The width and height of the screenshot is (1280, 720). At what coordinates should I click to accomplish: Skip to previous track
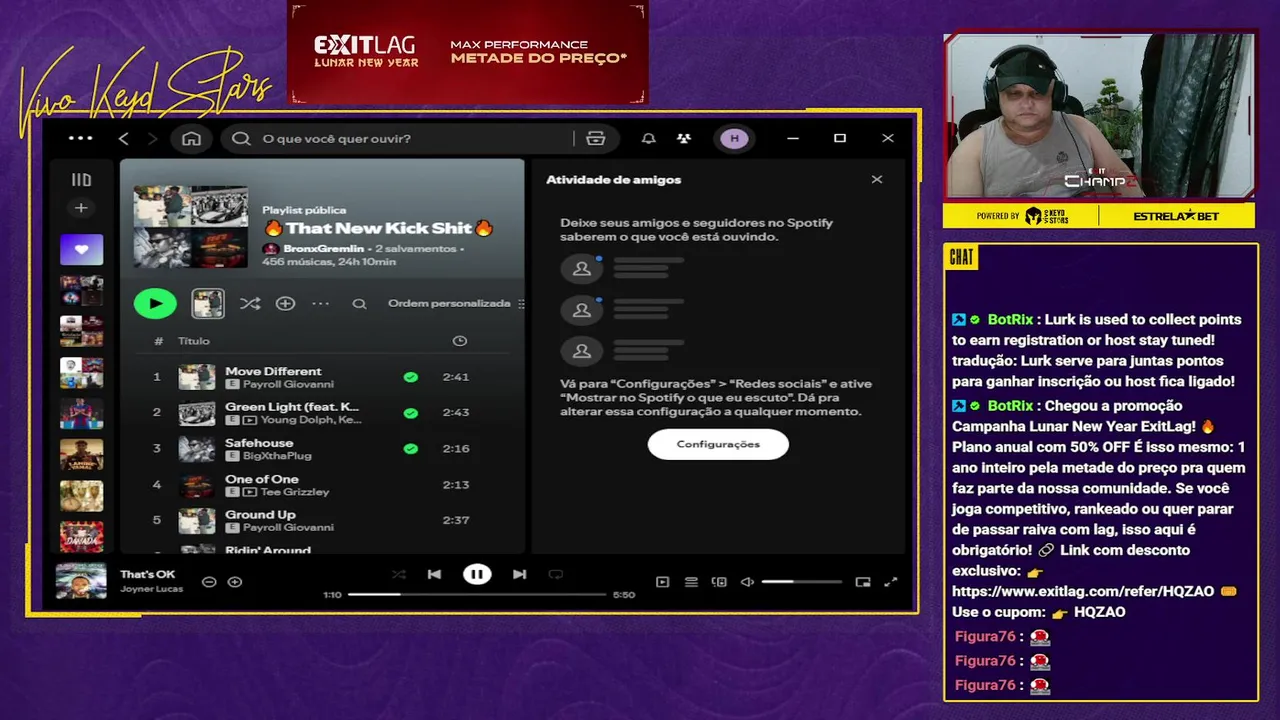click(x=434, y=574)
